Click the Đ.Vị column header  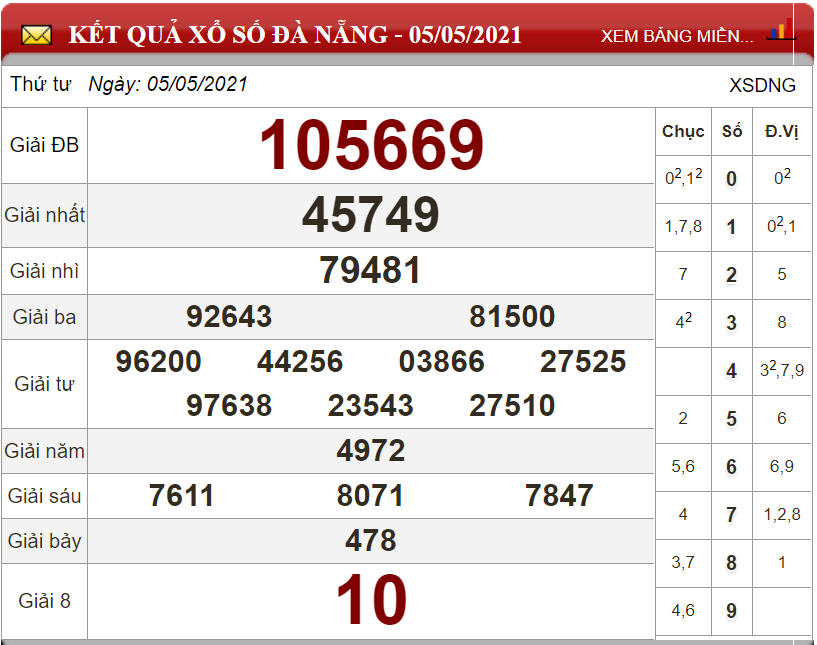pyautogui.click(x=781, y=131)
